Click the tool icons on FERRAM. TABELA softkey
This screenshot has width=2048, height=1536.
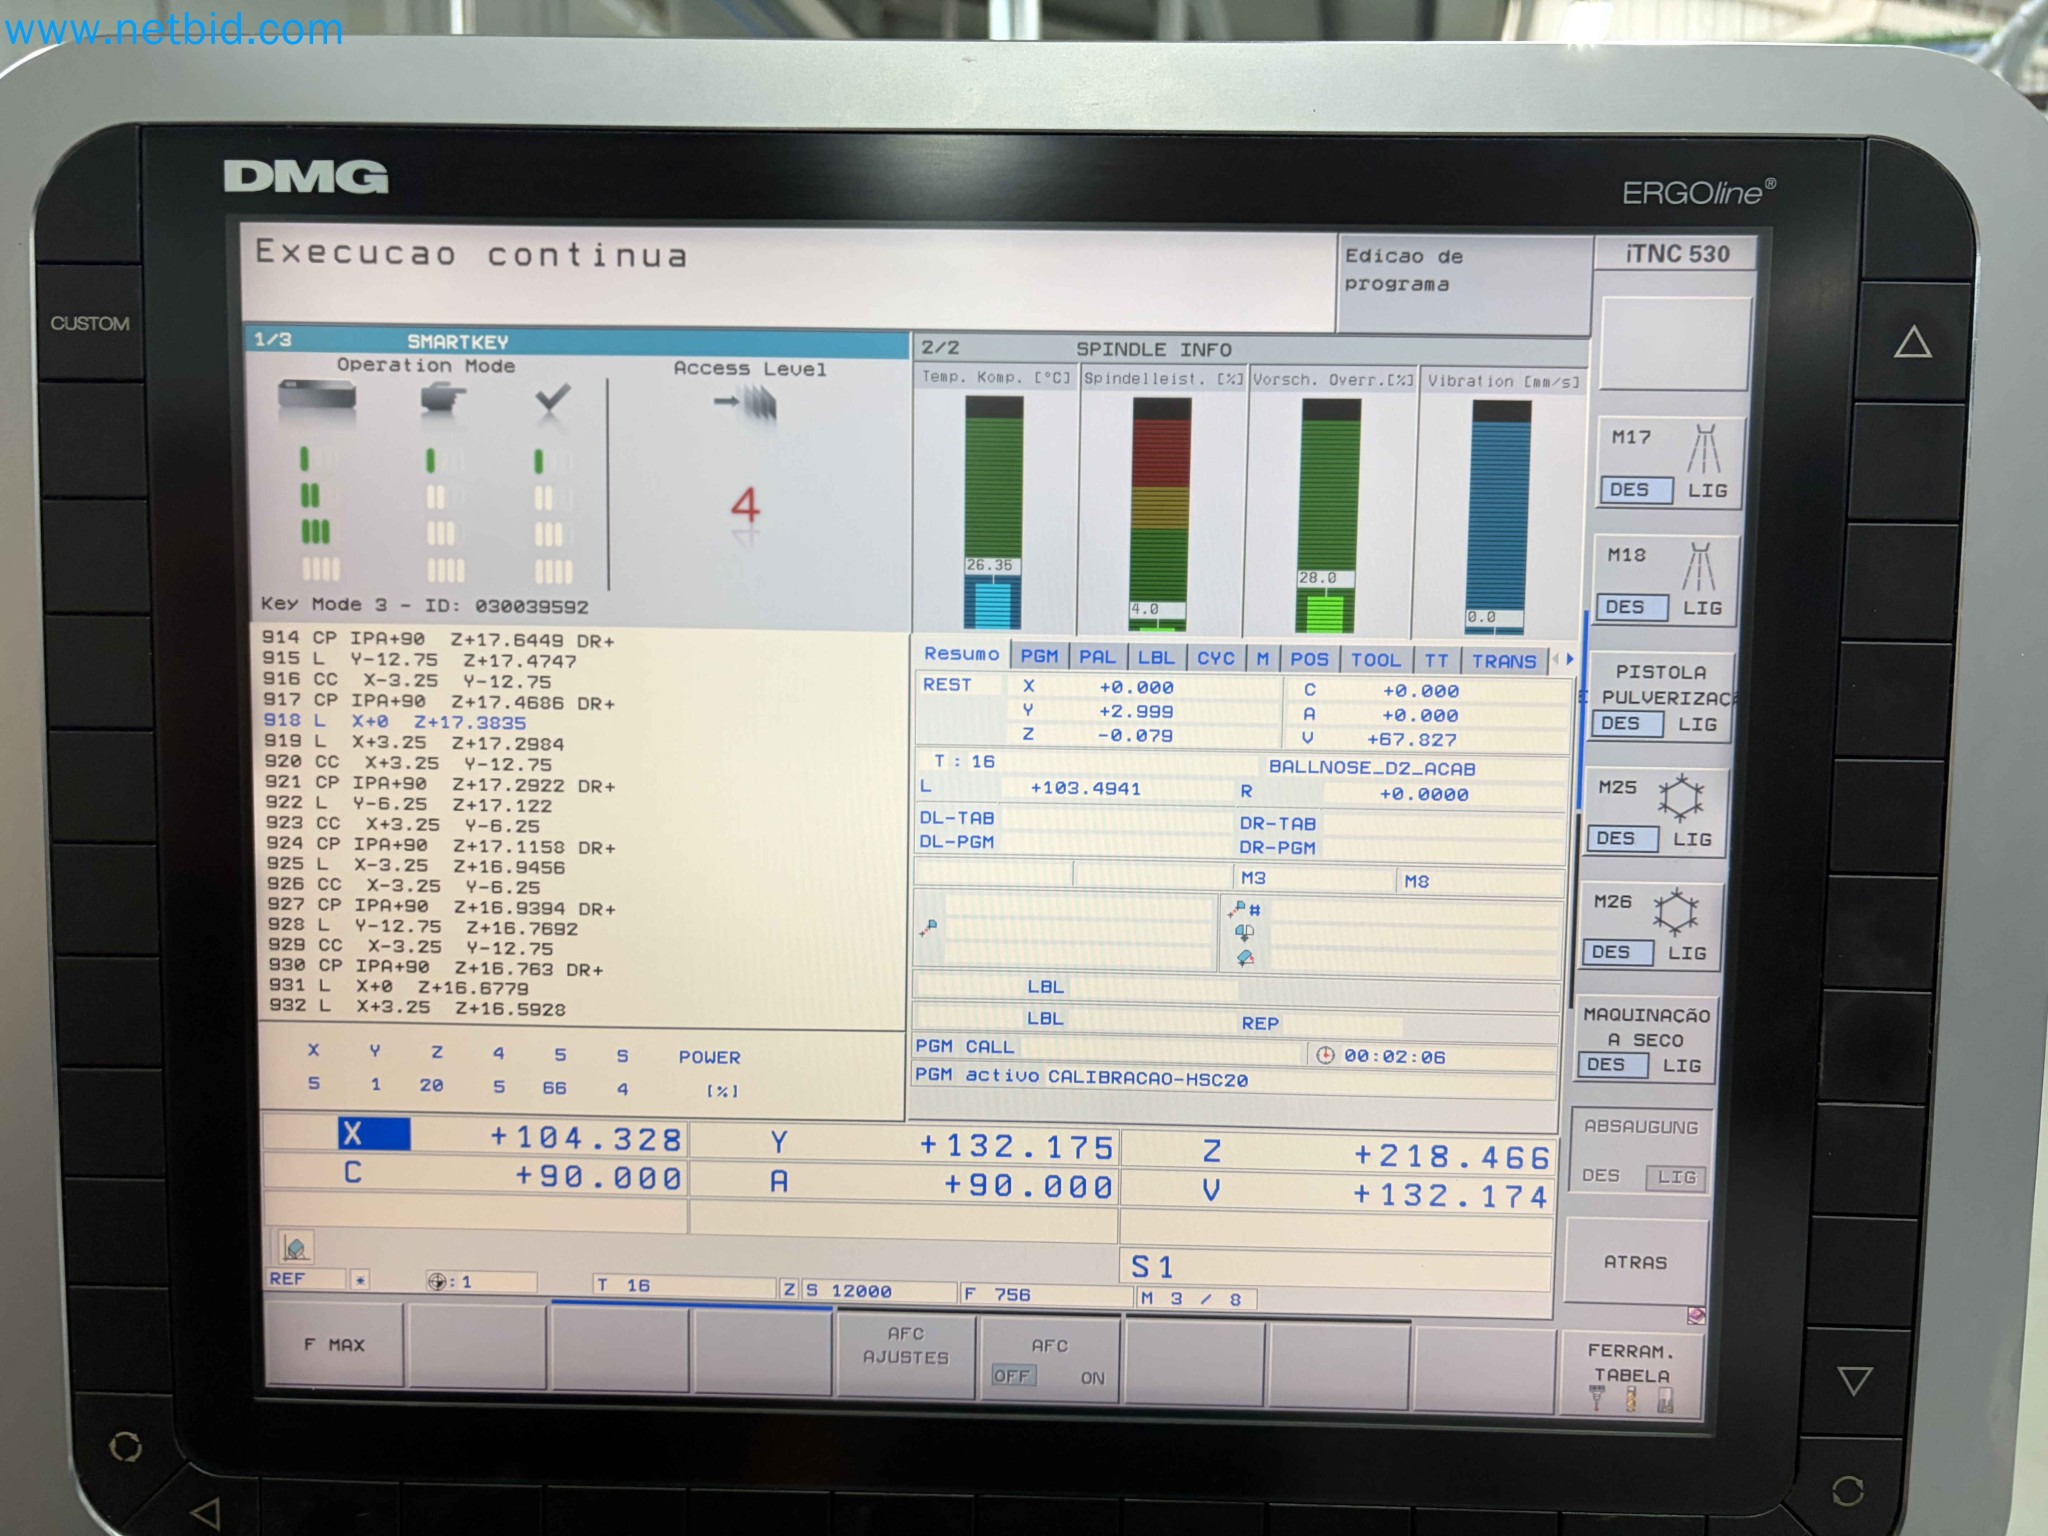pyautogui.click(x=1631, y=1399)
